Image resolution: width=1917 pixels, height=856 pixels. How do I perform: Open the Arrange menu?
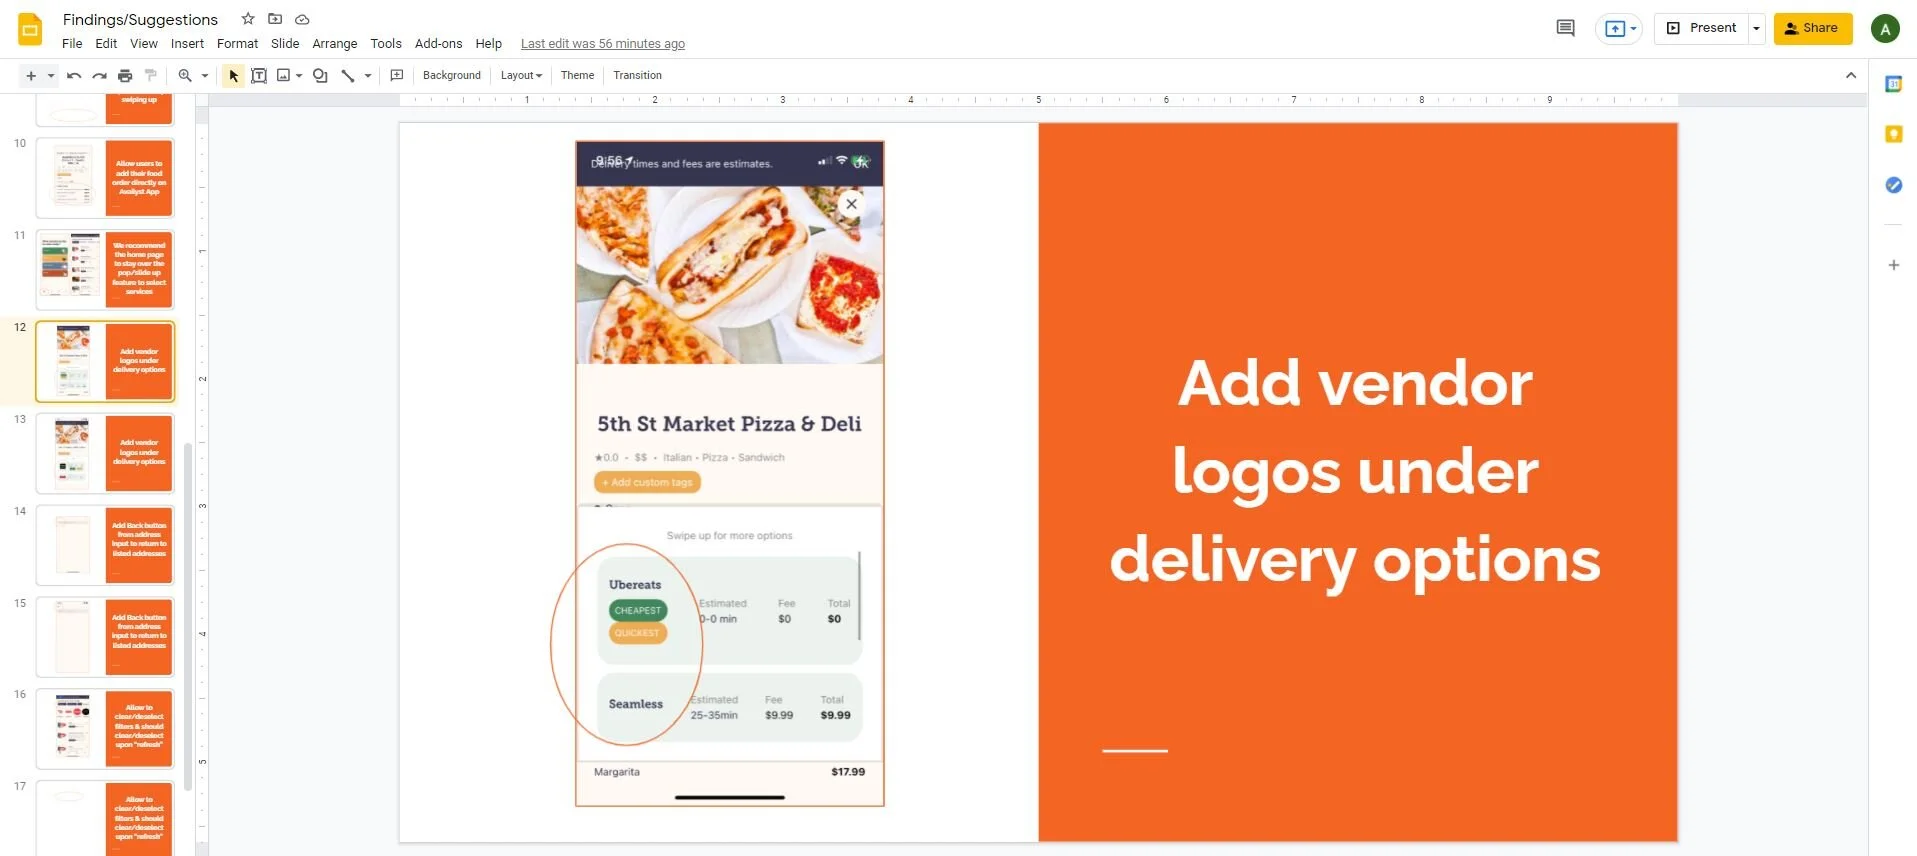(335, 43)
